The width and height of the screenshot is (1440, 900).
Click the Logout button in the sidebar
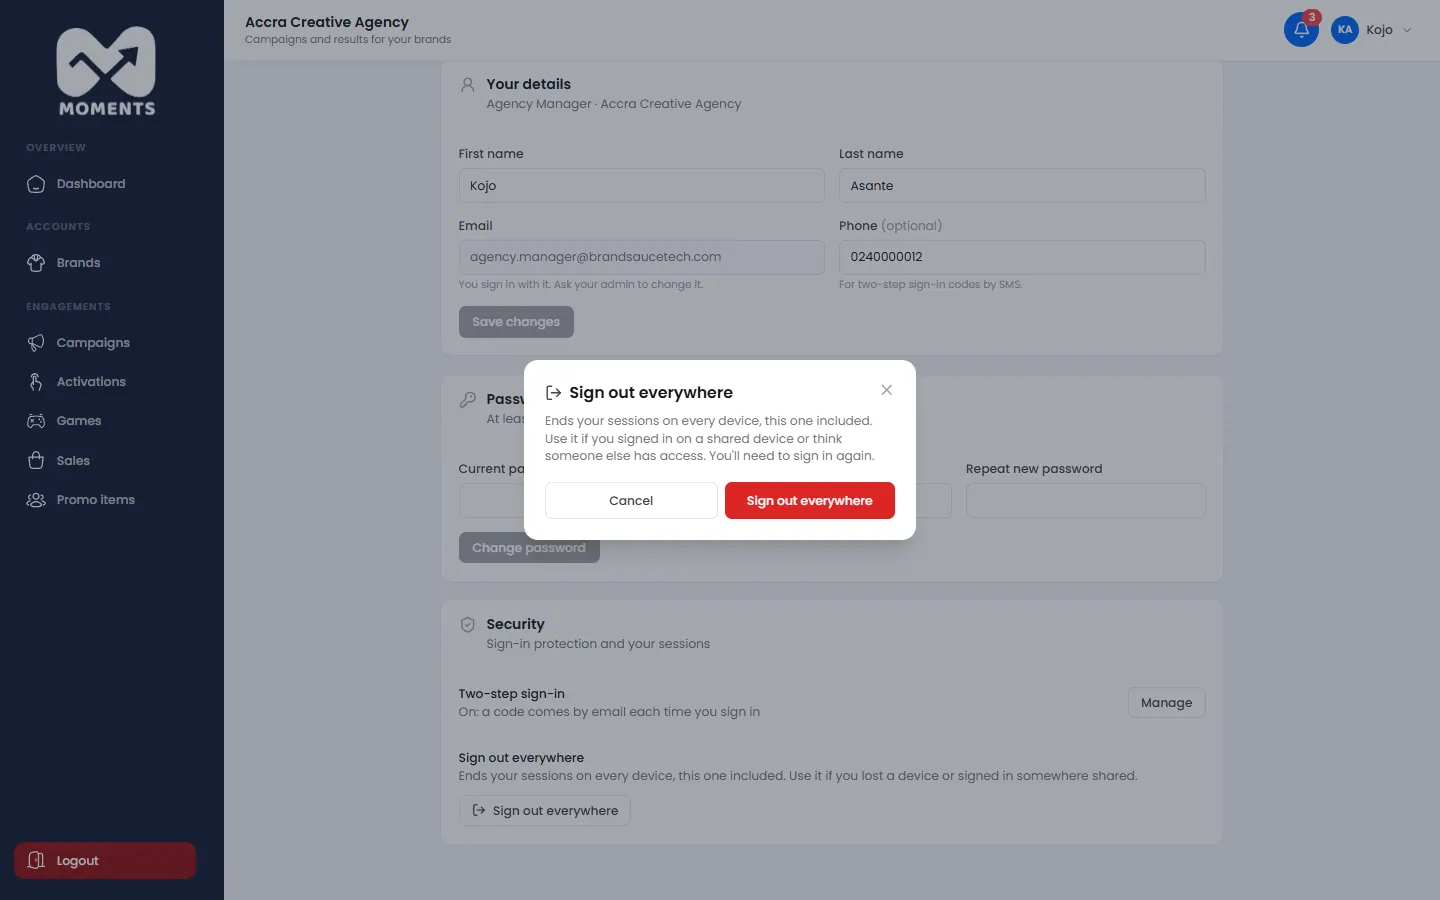pos(105,861)
